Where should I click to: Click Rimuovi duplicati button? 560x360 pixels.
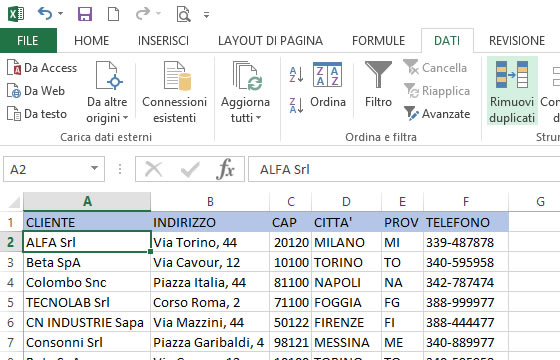coord(512,91)
